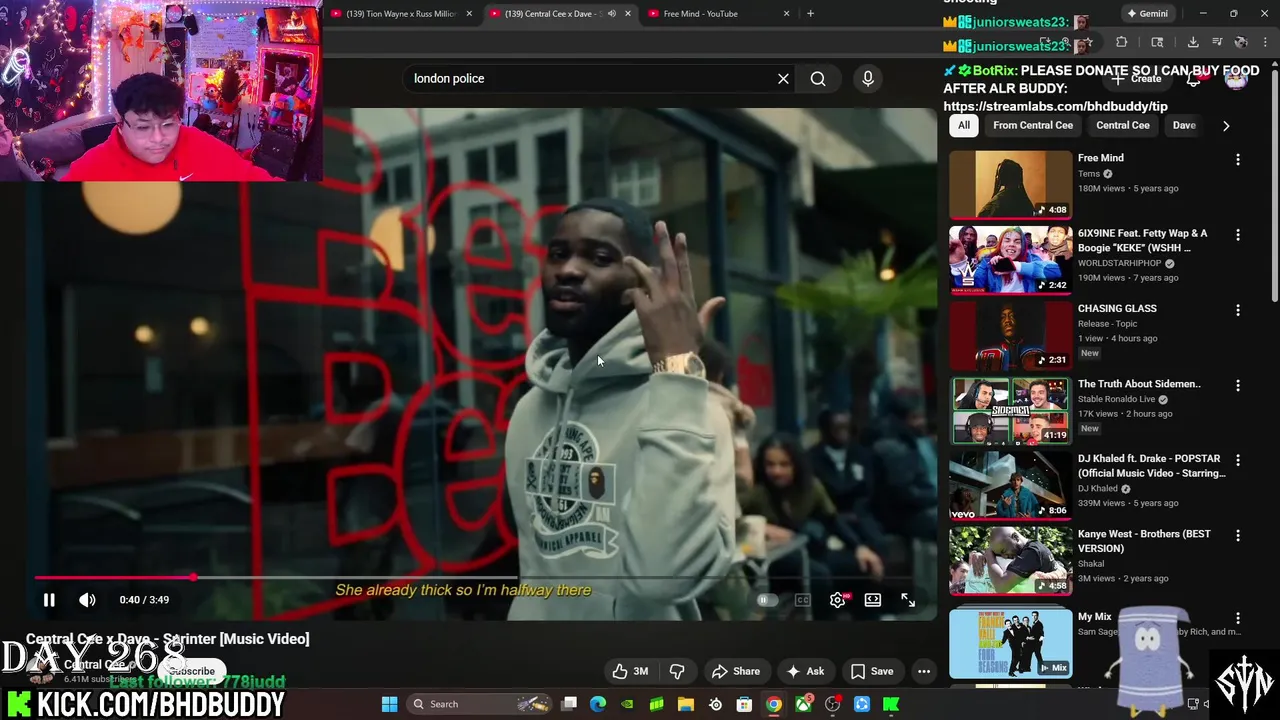This screenshot has width=1280, height=720.
Task: Open File Explorer from the taskbar
Action: click(686, 704)
